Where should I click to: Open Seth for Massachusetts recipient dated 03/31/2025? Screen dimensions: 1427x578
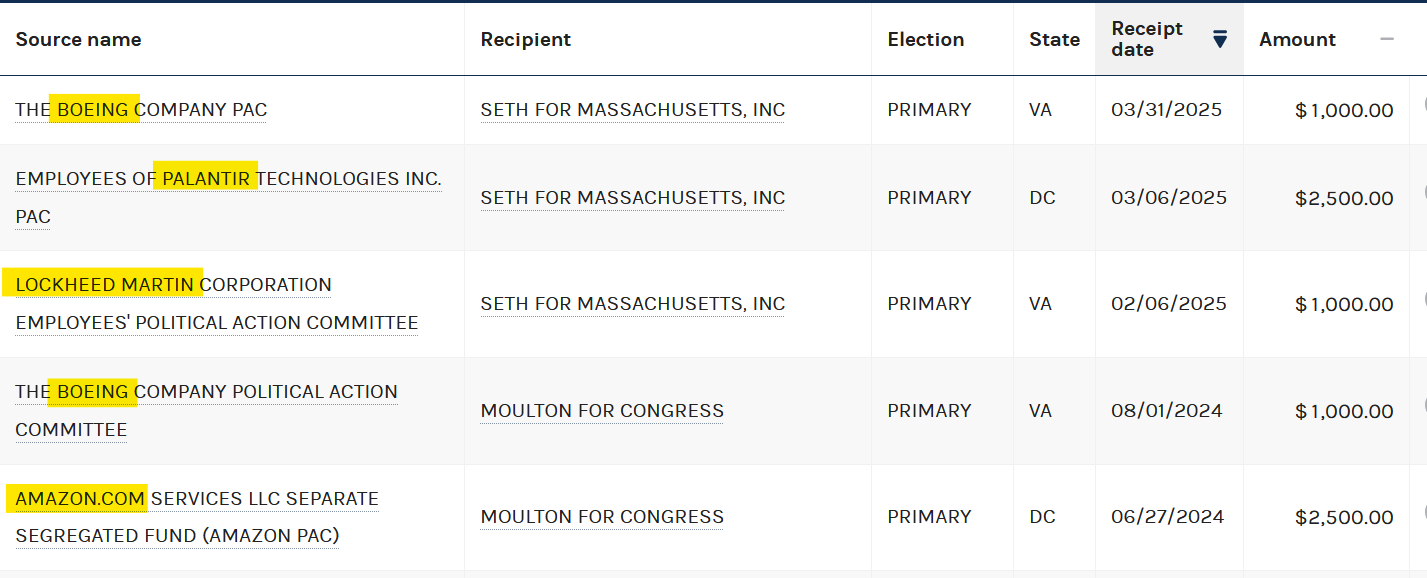point(632,110)
